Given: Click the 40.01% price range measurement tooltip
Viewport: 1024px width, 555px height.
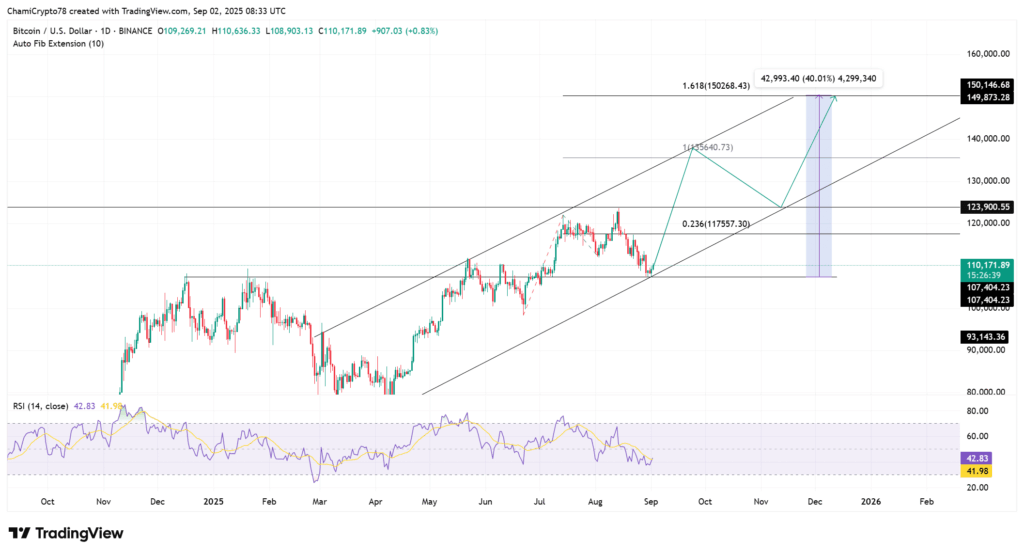Looking at the screenshot, I should click(821, 78).
